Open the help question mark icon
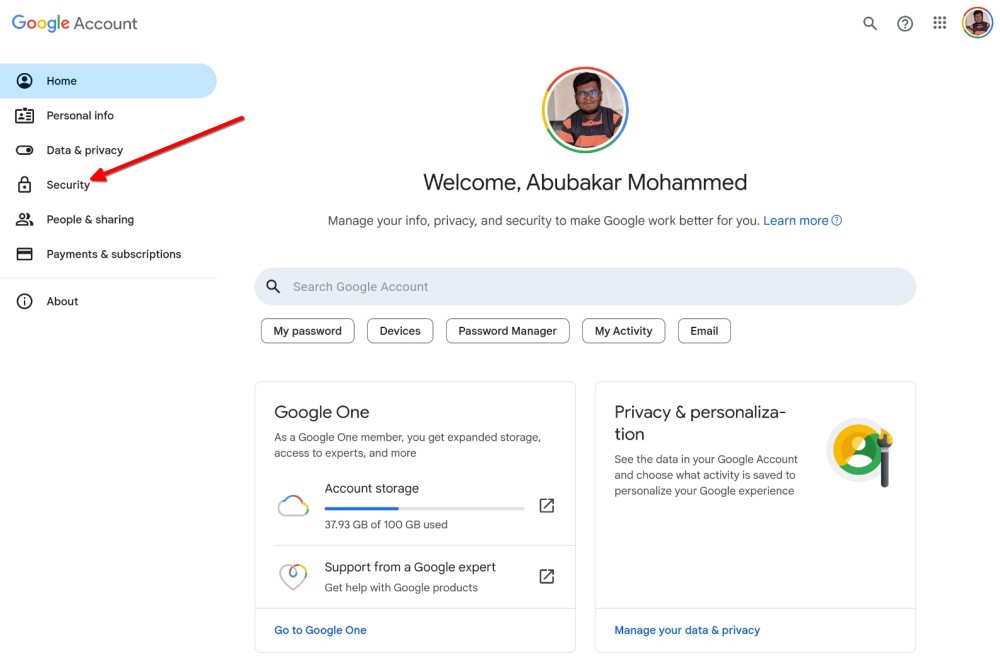Screen dimensions: 1000x658 tap(905, 24)
